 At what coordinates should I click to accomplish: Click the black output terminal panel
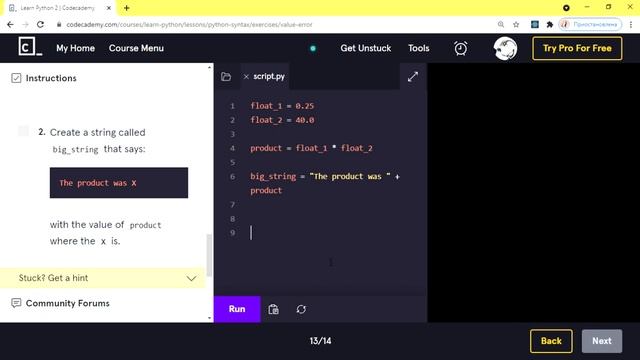533,193
